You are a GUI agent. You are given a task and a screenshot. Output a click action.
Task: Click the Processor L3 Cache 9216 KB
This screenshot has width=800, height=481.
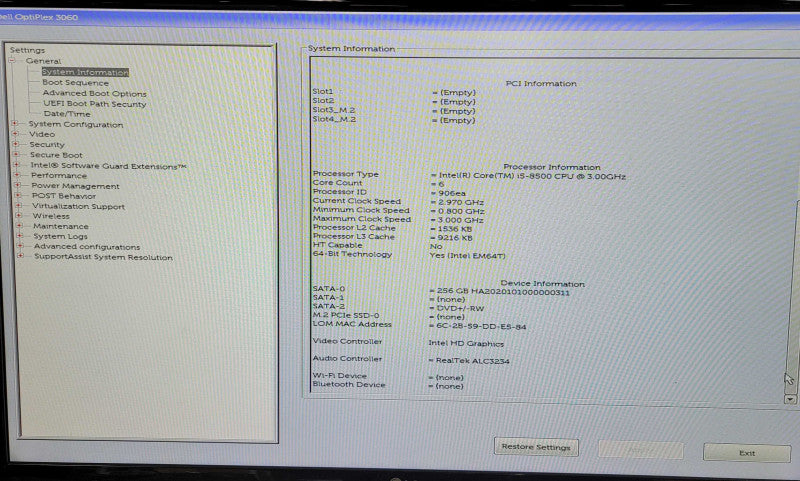455,238
